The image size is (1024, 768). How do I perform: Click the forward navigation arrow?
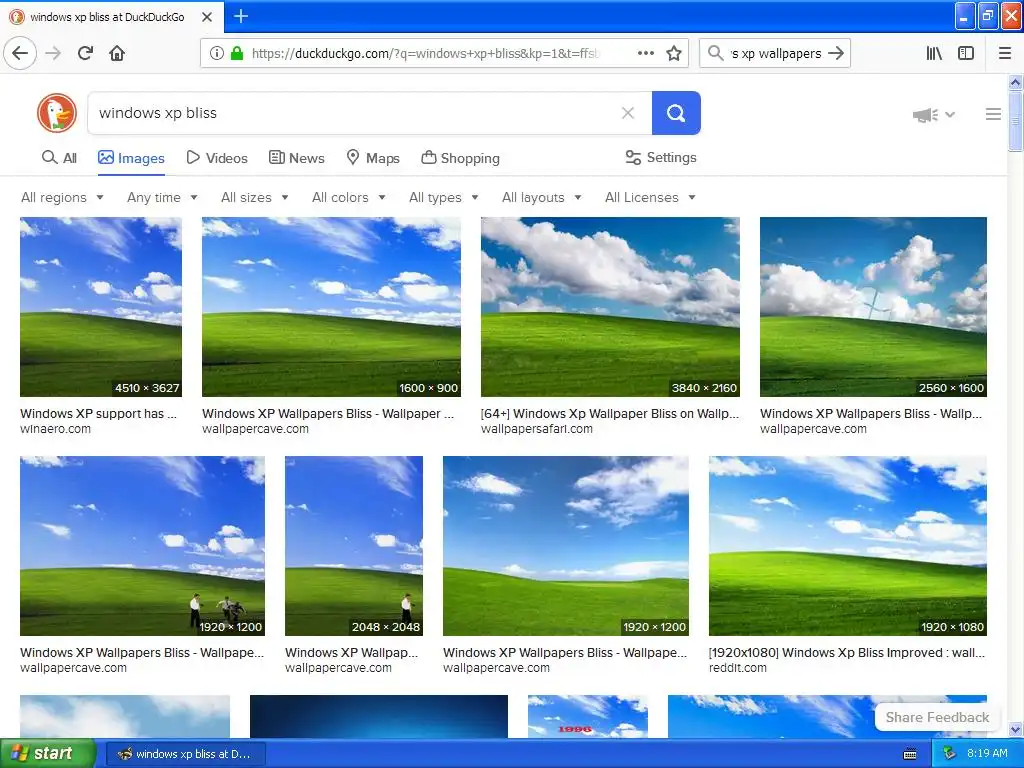[53, 53]
